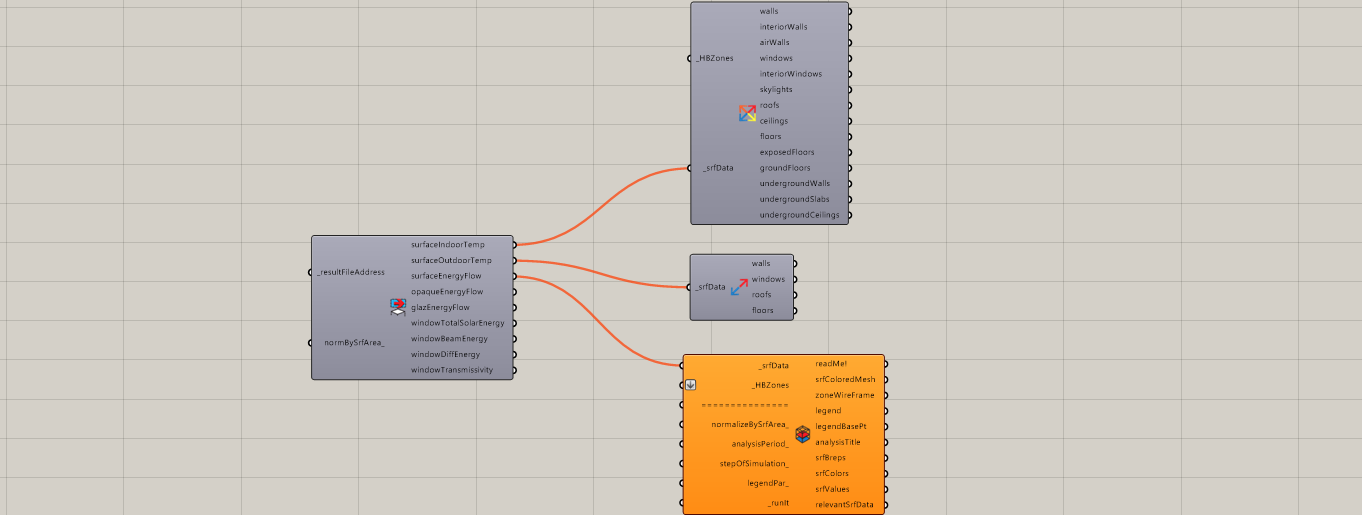
Task: Click the analysisTitle output
Action: (837, 442)
